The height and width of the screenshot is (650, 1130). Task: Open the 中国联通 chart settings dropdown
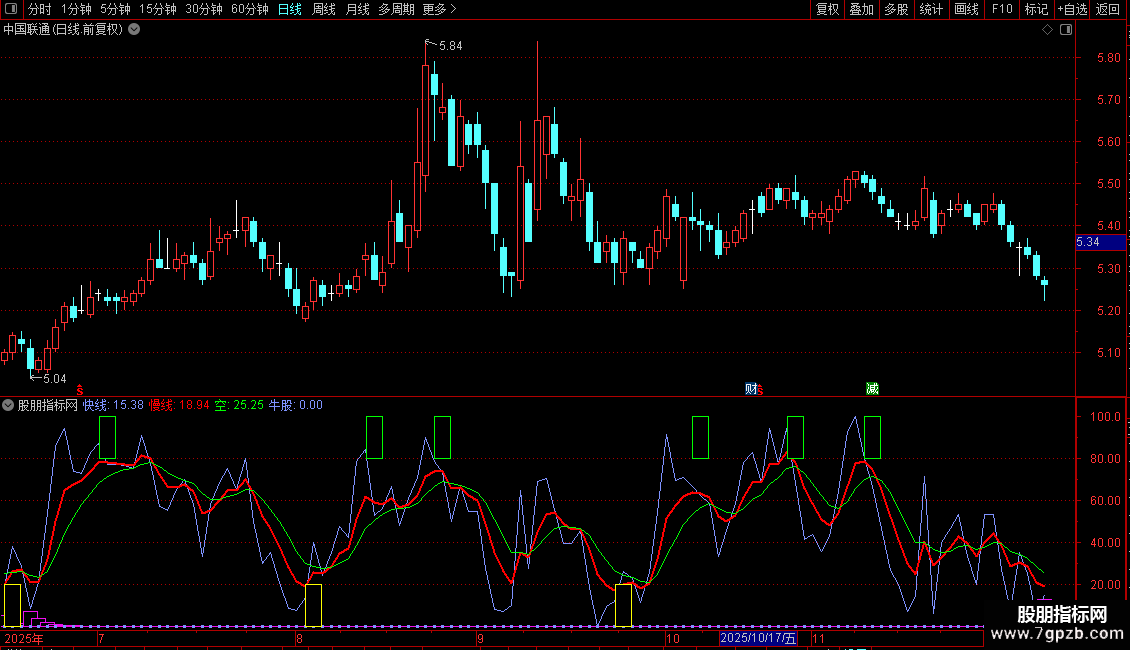coord(134,30)
